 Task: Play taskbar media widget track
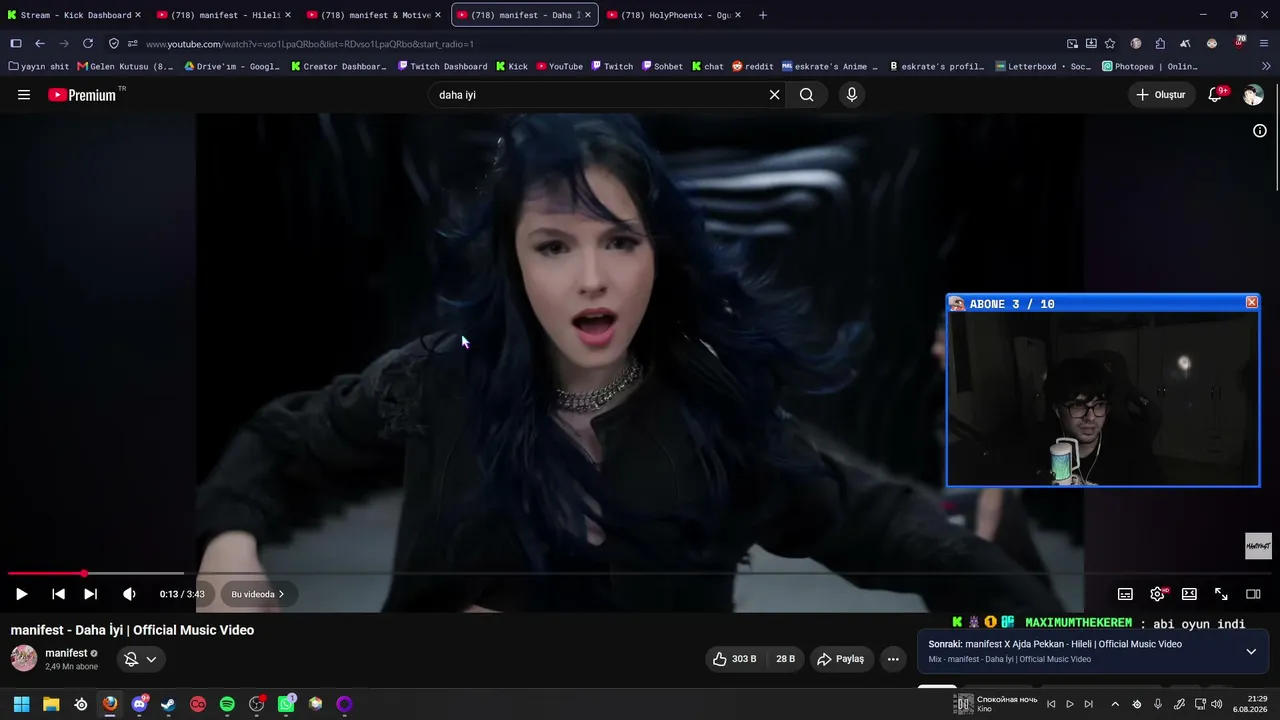tap(1070, 704)
